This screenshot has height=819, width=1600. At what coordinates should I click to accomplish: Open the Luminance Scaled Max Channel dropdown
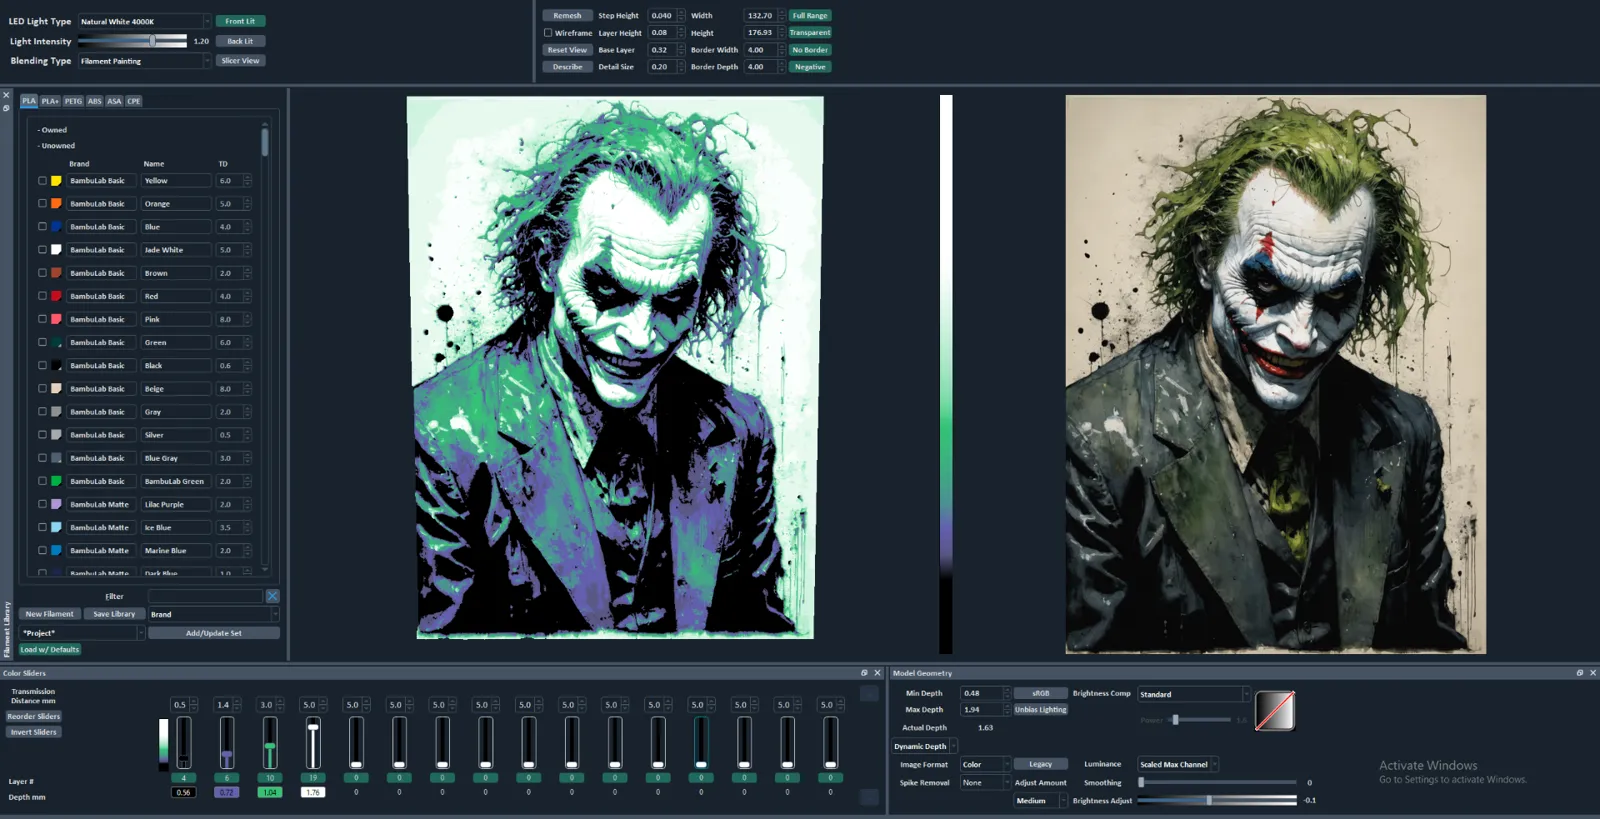click(x=1178, y=764)
